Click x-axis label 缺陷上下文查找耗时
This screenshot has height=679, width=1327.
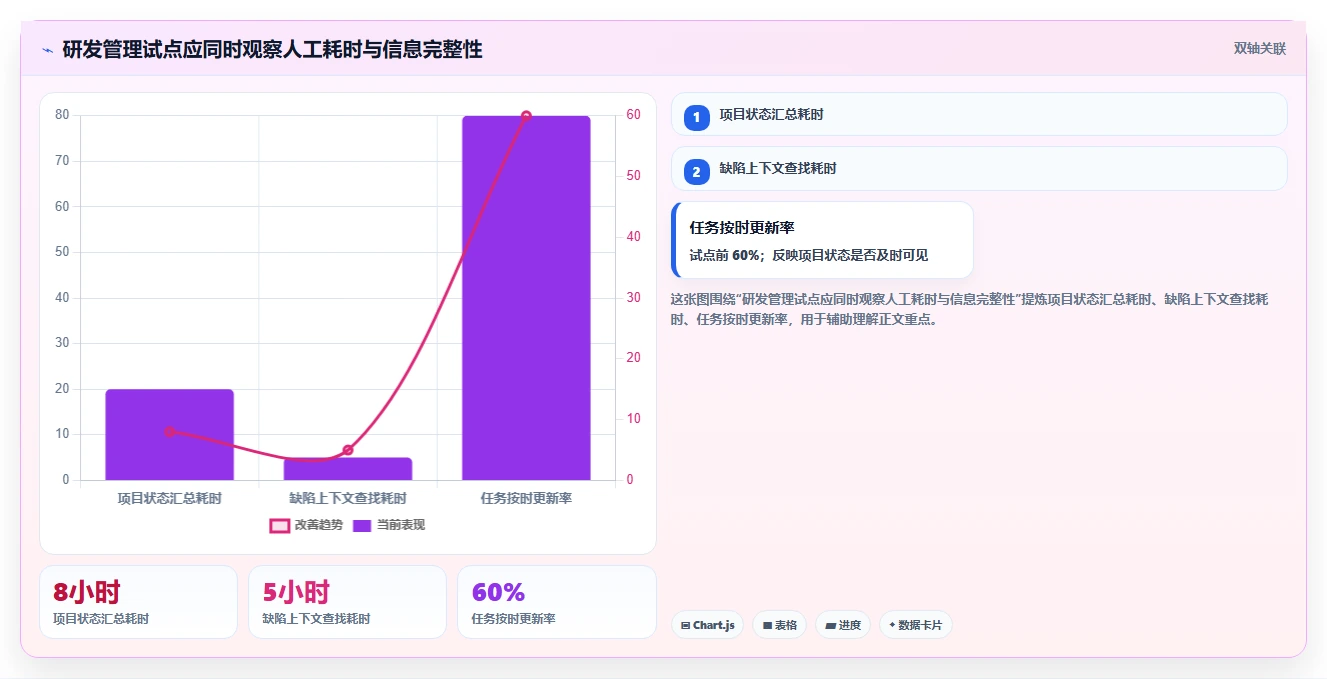(347, 497)
